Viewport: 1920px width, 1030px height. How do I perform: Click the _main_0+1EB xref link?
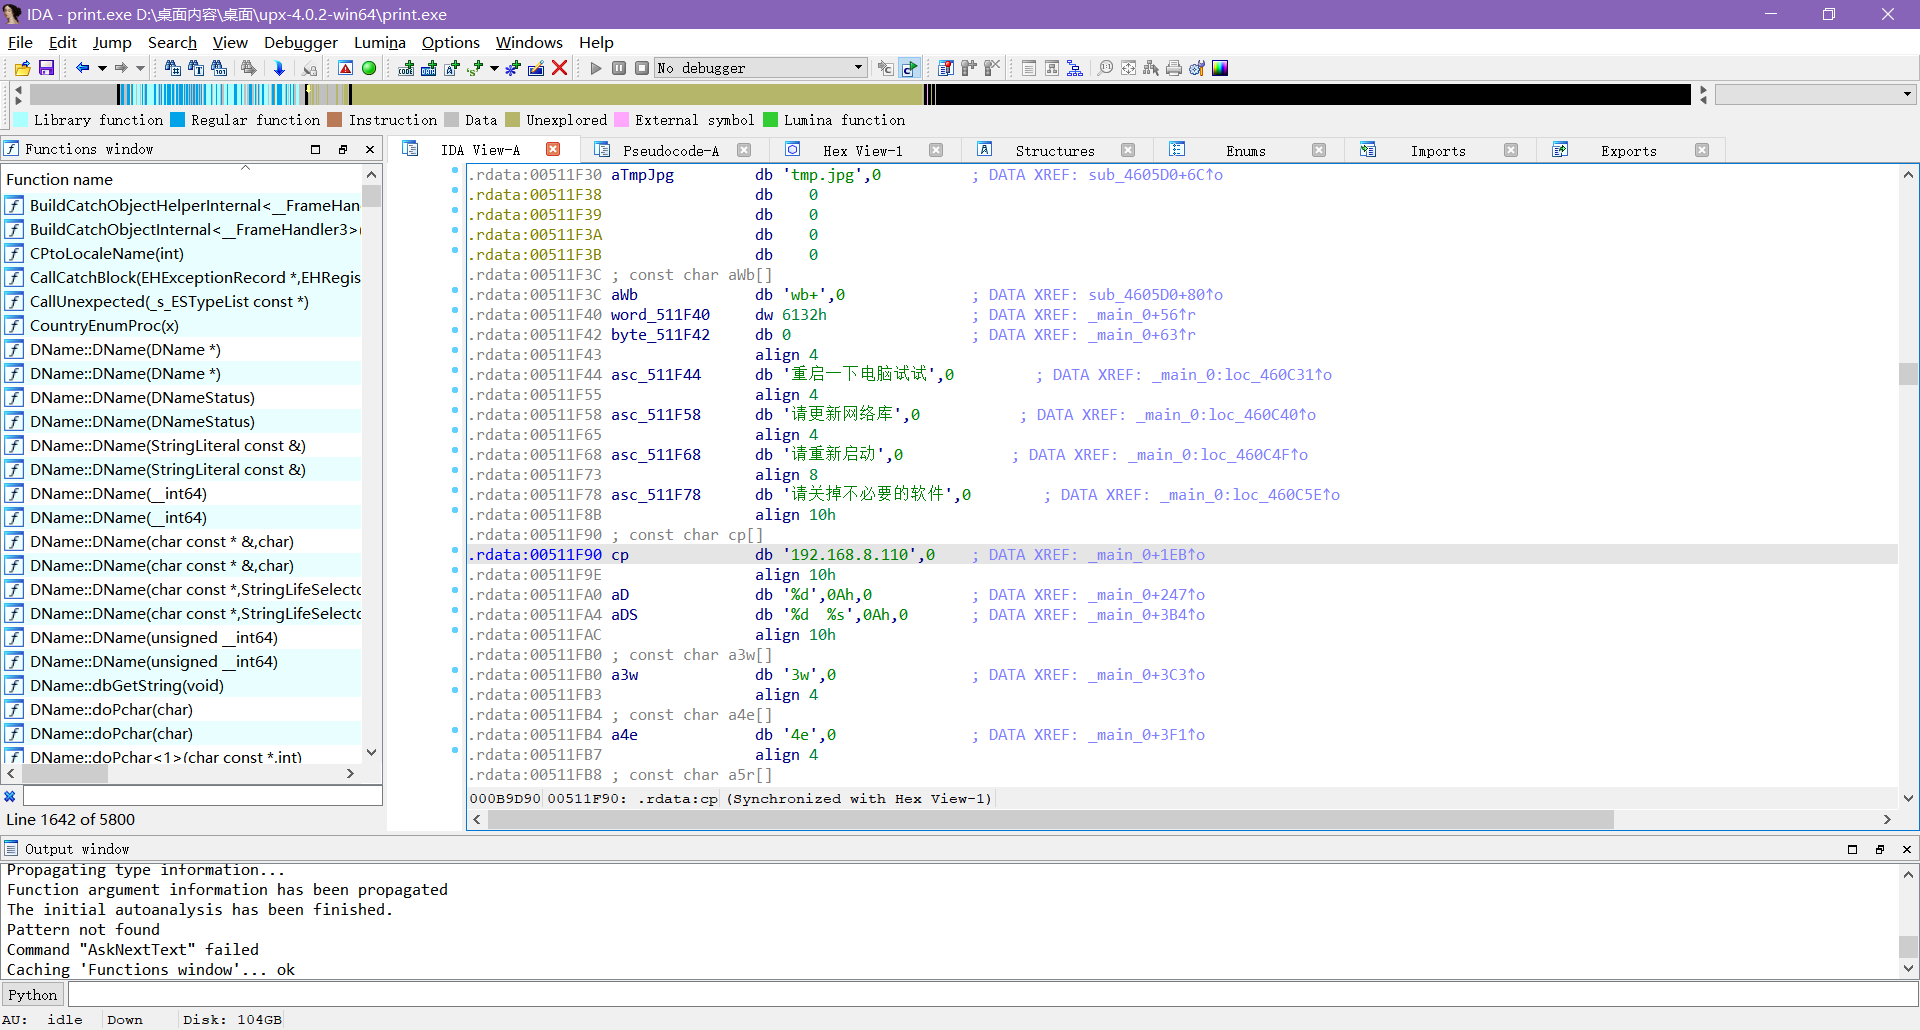1146,555
